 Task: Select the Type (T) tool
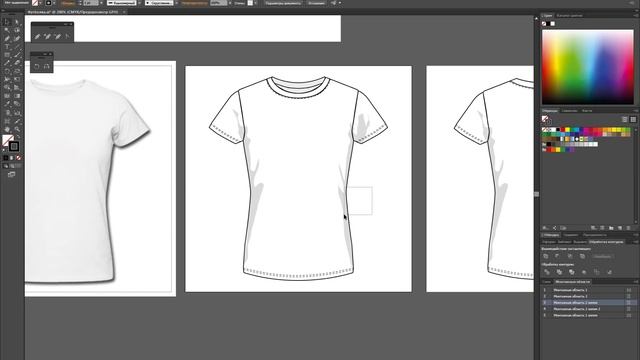point(7,47)
